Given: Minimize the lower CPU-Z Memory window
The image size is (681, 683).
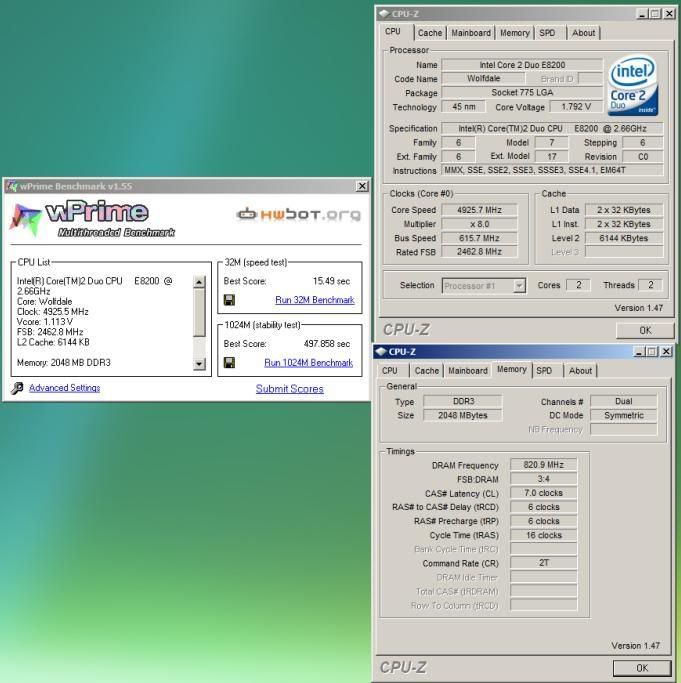Looking at the screenshot, I should [639, 352].
